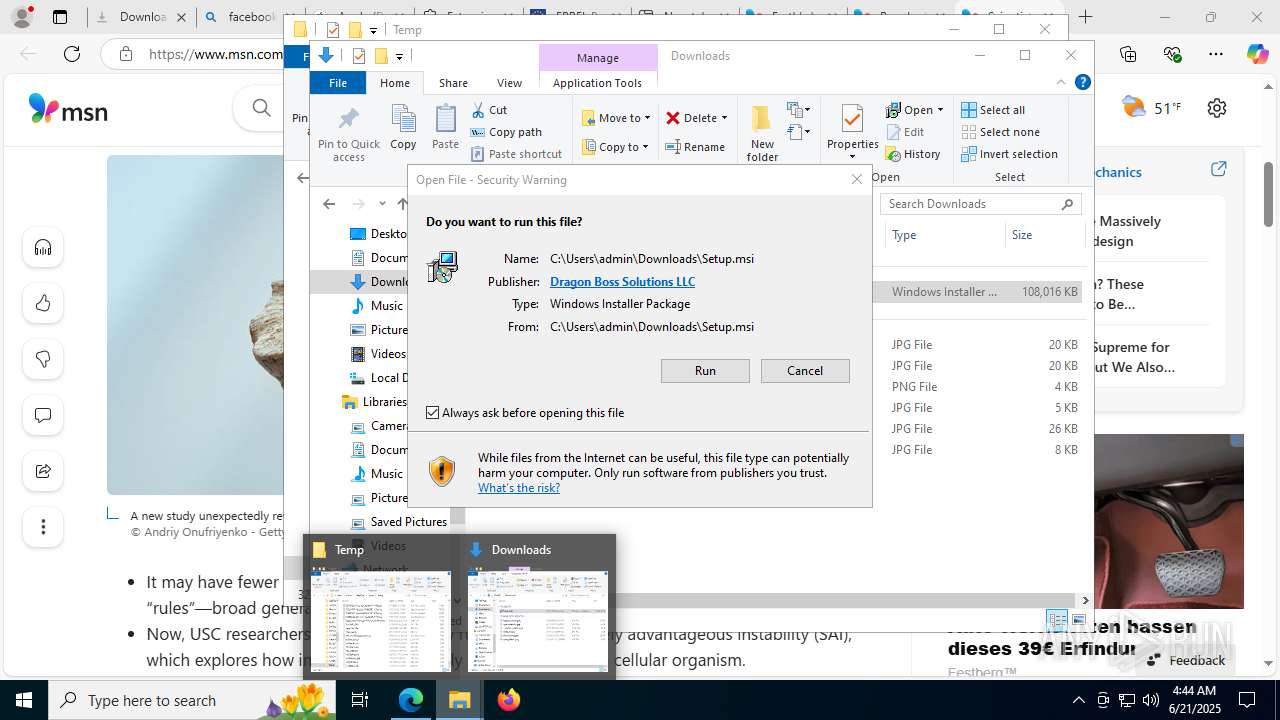Select Music under This PC
This screenshot has width=1280, height=720.
(x=376, y=306)
